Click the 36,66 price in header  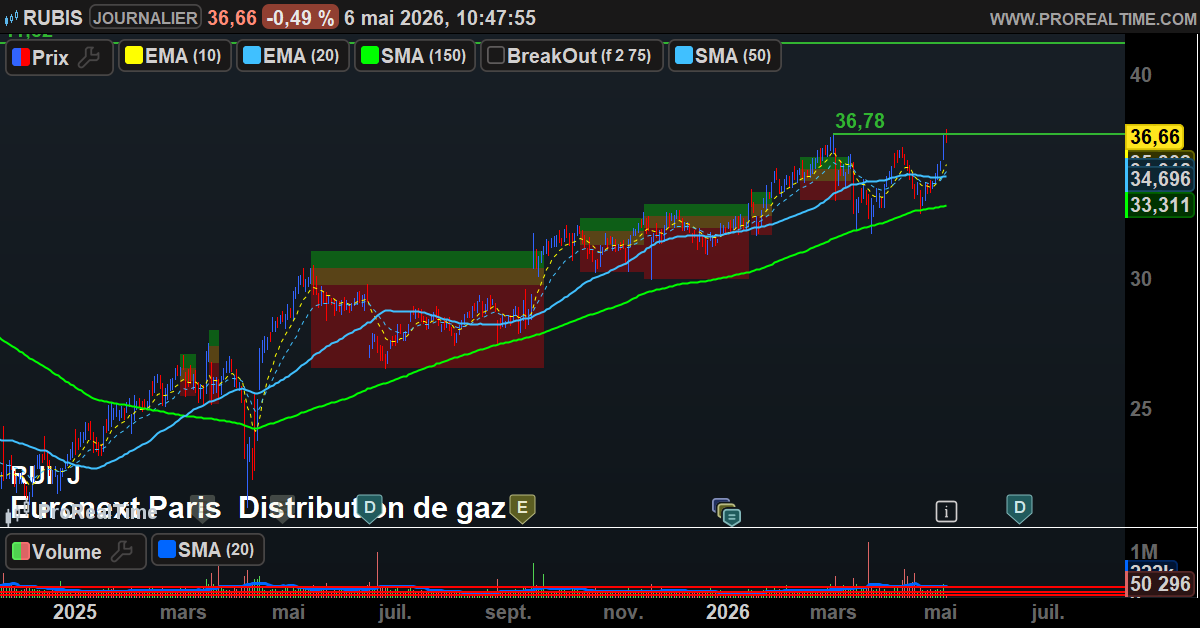point(232,17)
